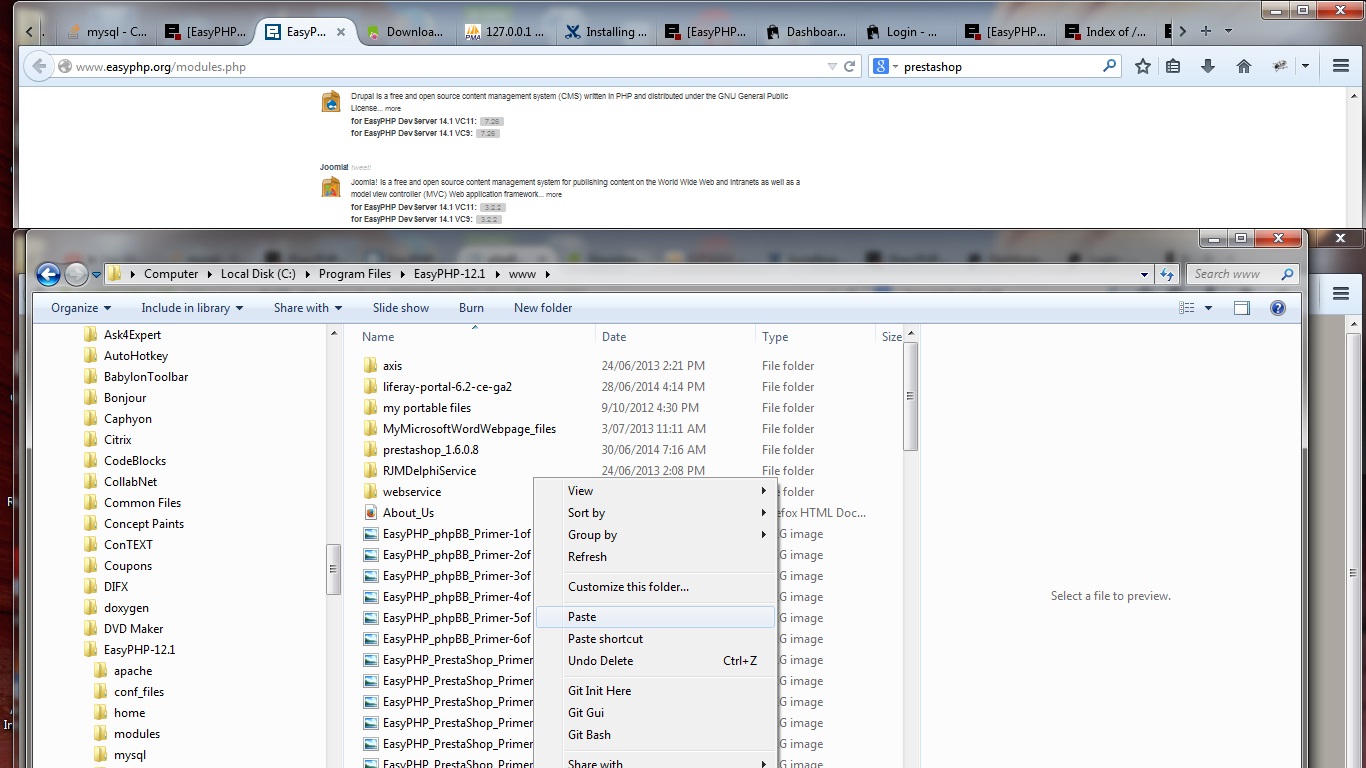Switch to the Downloa... tab
This screenshot has height=768, width=1366.
click(405, 32)
